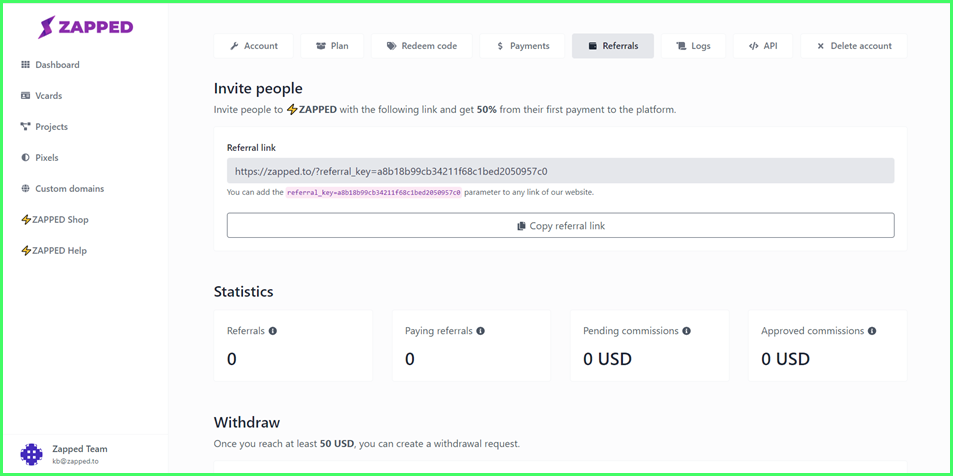Screen dimensions: 953x476
Task: Click the Zapped Team avatar image
Action: tap(32, 454)
